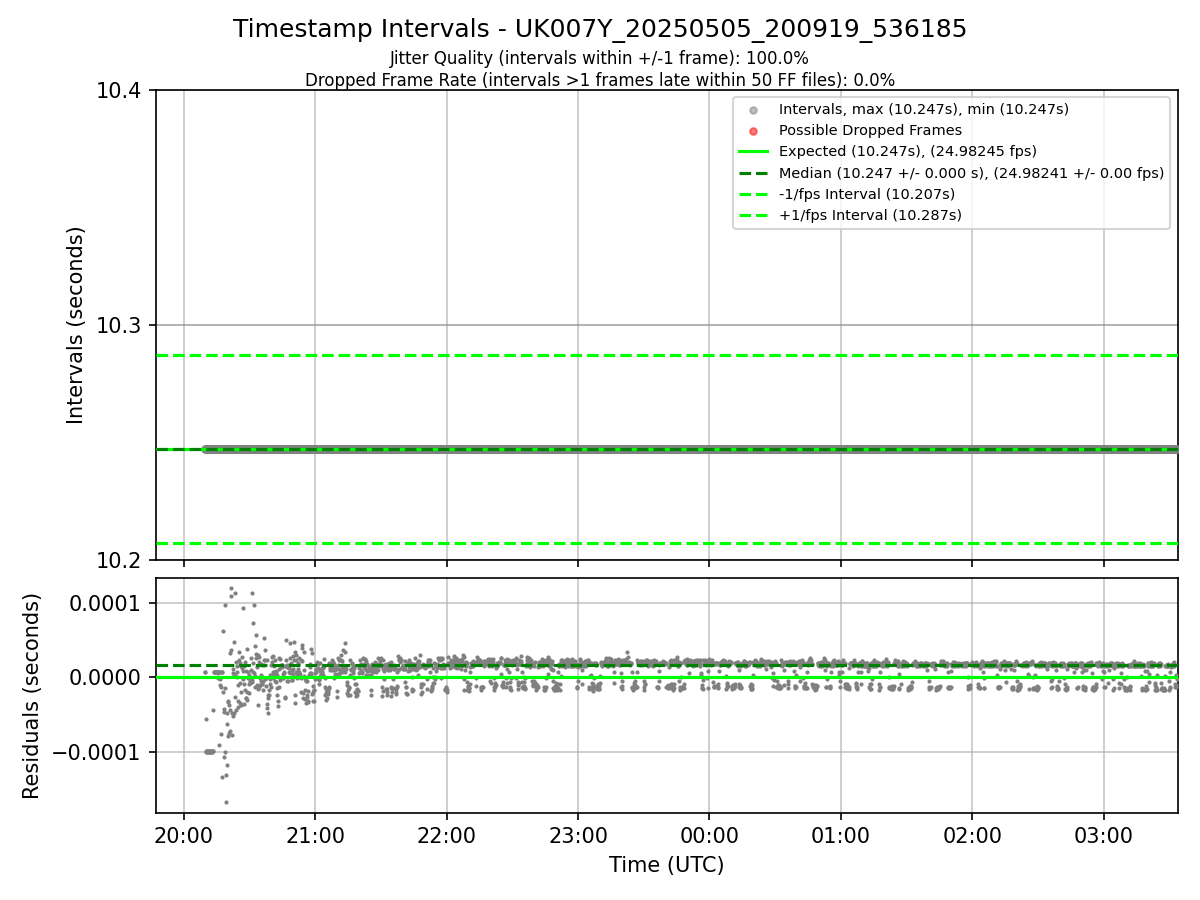
Task: Click the red Possible Dropped Frames marker
Action: coord(754,130)
